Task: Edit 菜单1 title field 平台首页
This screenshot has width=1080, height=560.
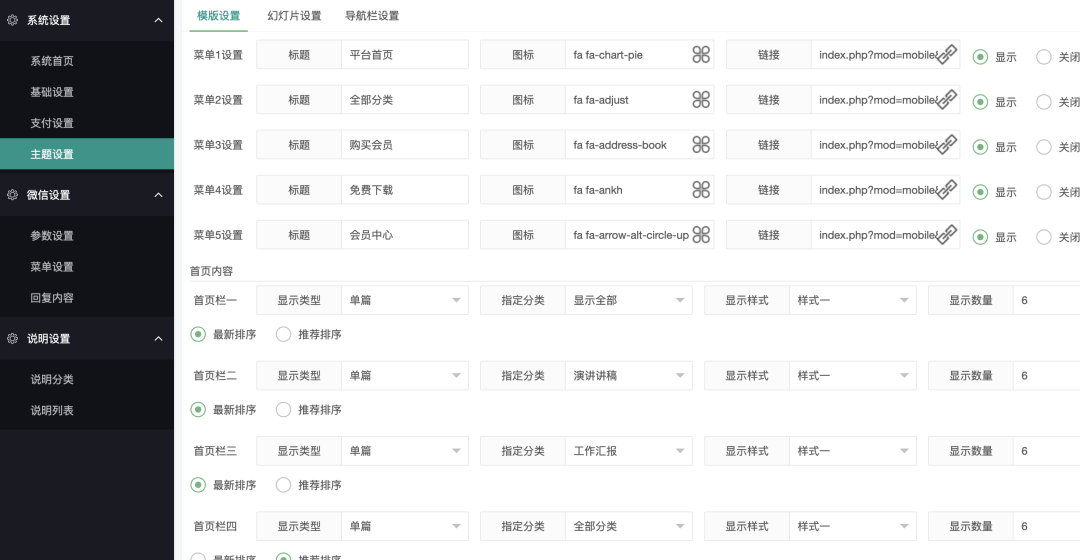Action: pos(404,54)
